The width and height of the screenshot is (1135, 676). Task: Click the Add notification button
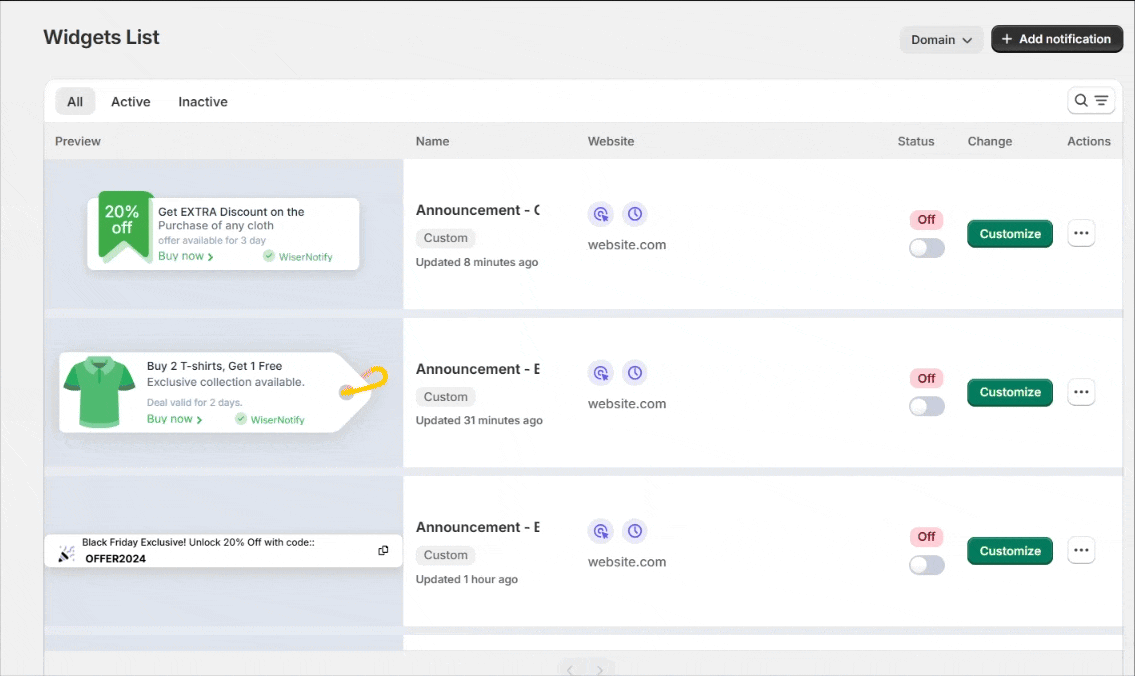pyautogui.click(x=1056, y=39)
